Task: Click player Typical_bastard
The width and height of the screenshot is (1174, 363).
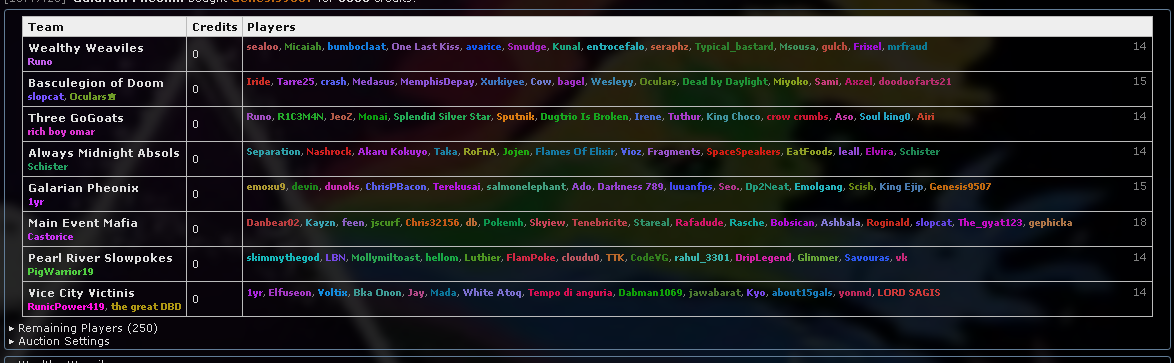Action: [x=734, y=46]
